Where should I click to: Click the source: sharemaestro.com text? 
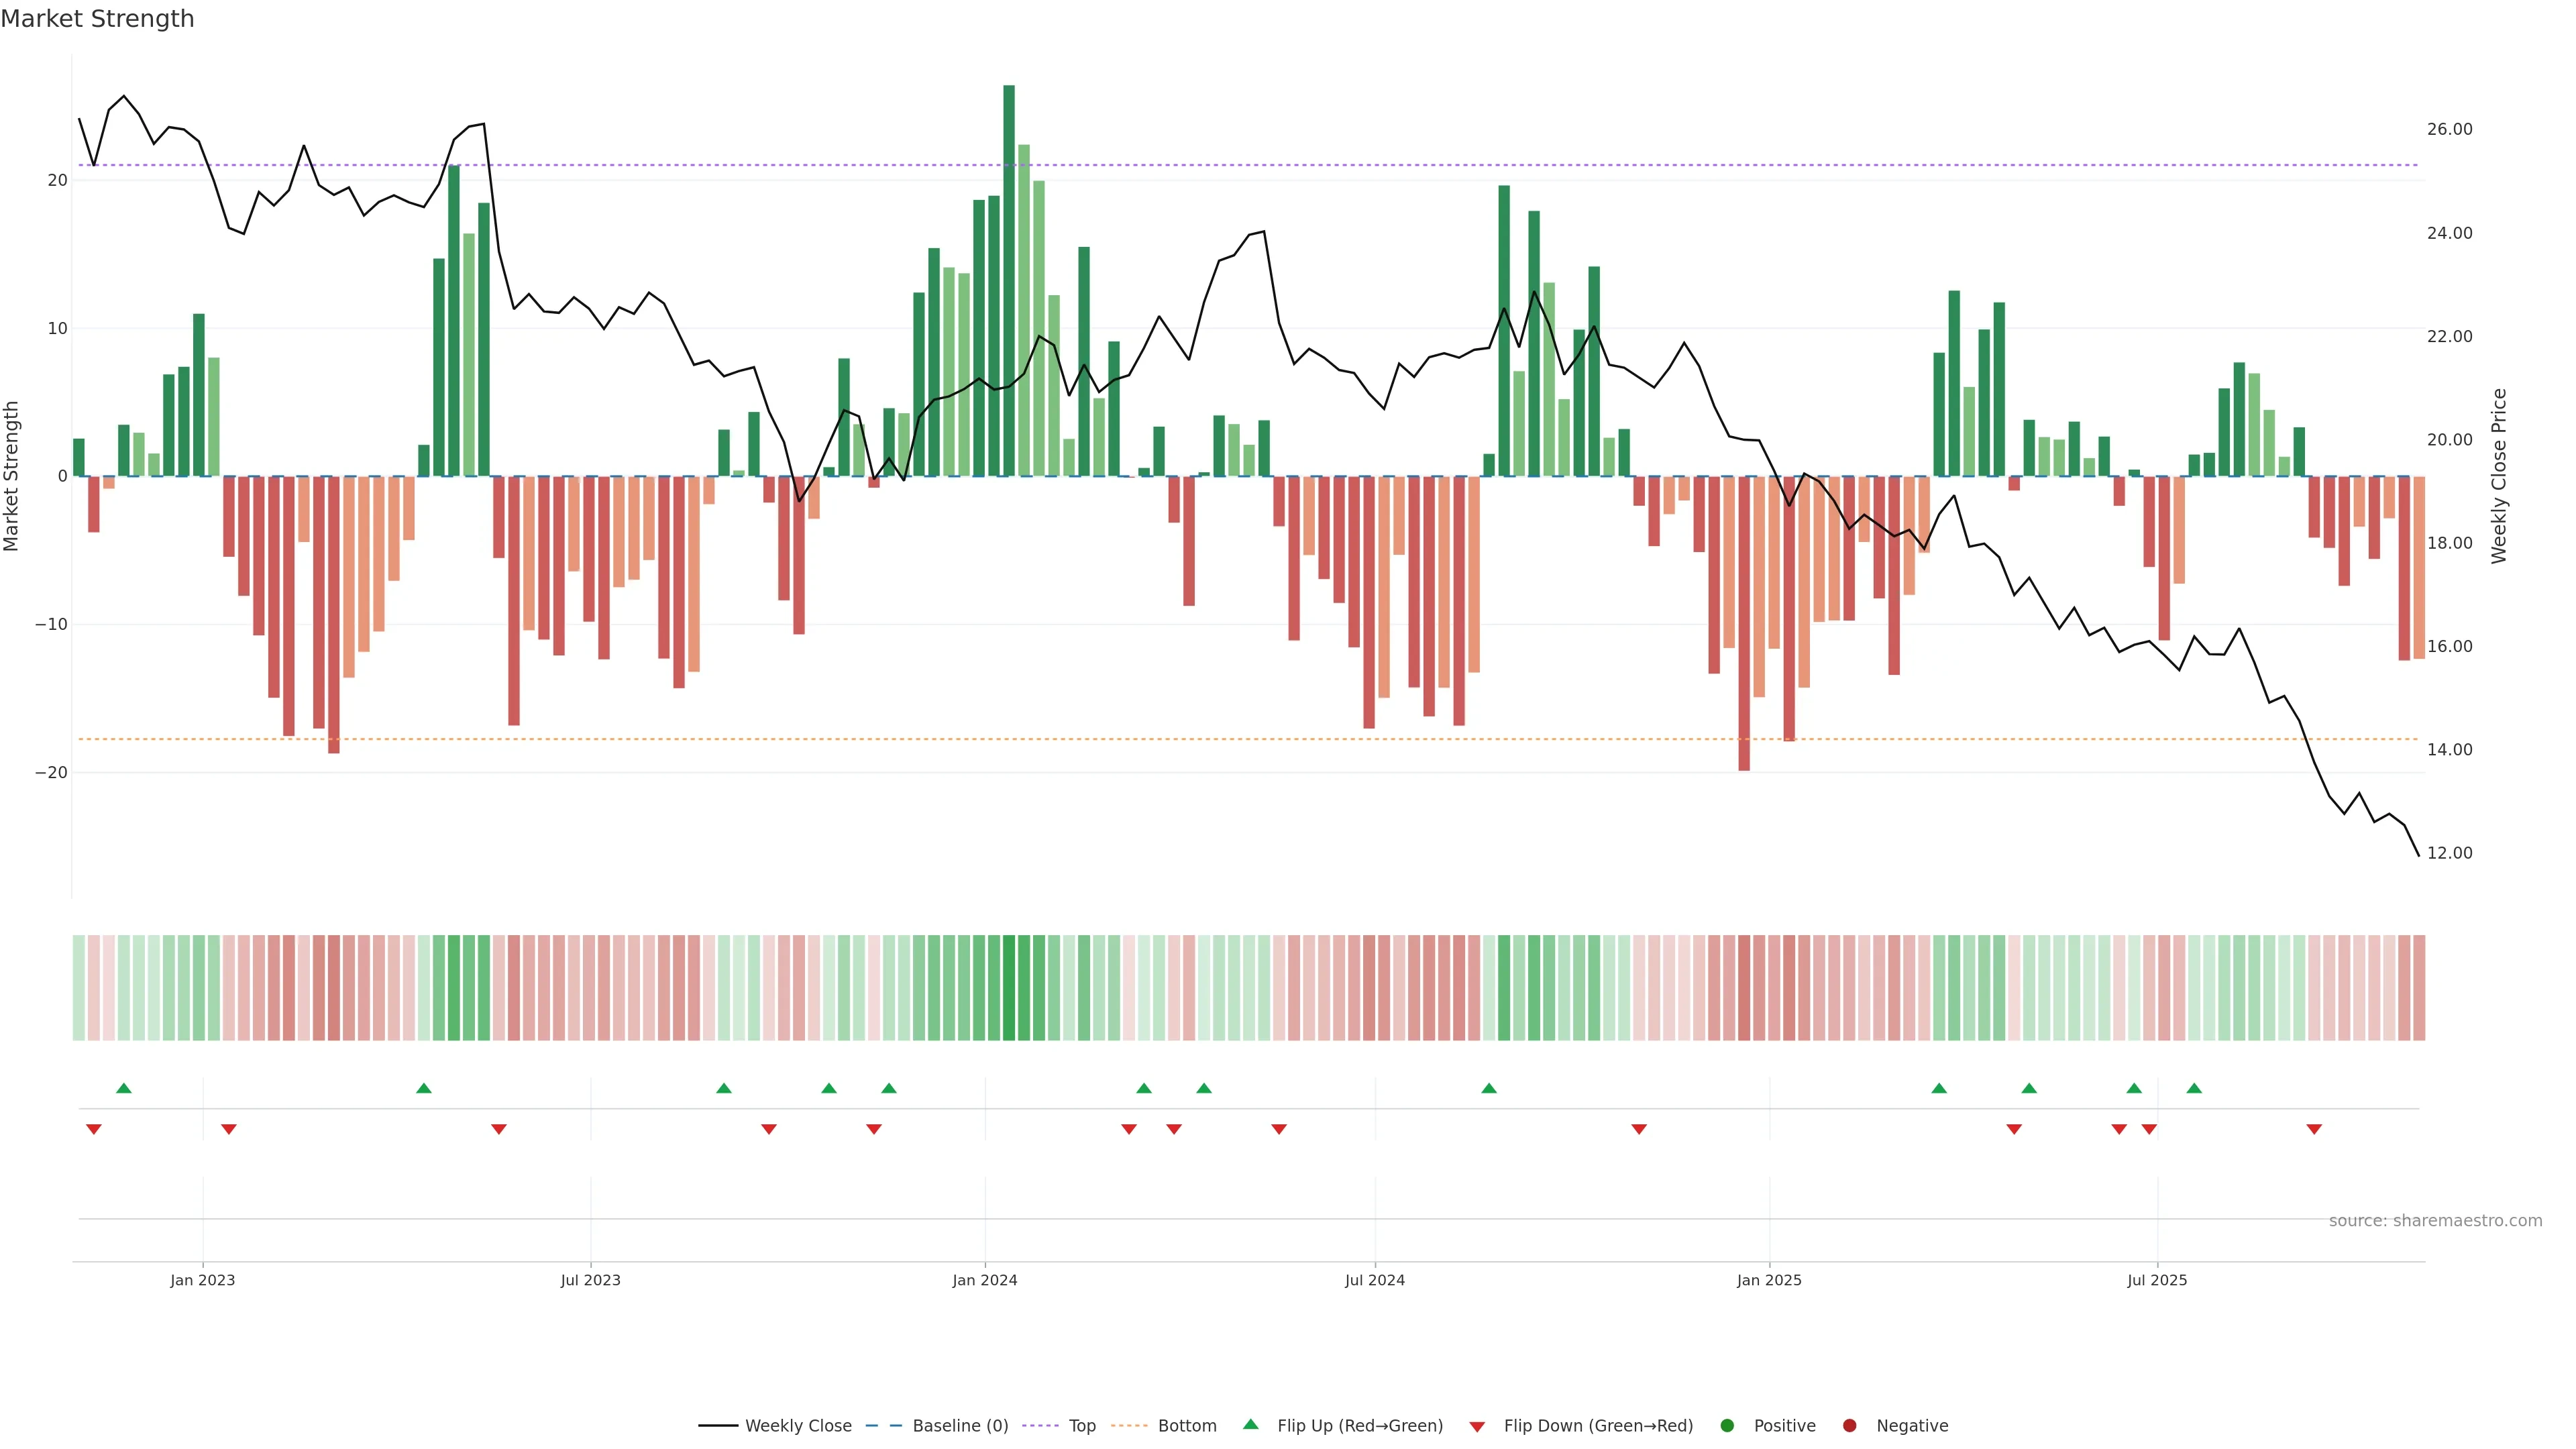pyautogui.click(x=2435, y=1221)
